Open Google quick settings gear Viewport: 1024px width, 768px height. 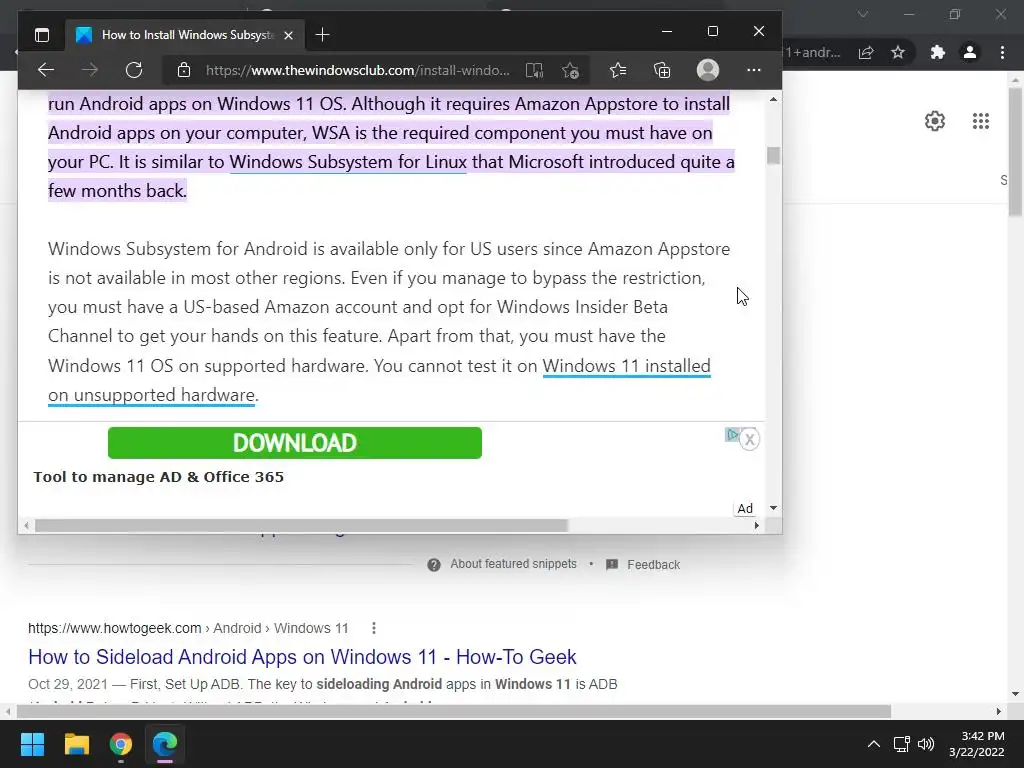[x=935, y=121]
